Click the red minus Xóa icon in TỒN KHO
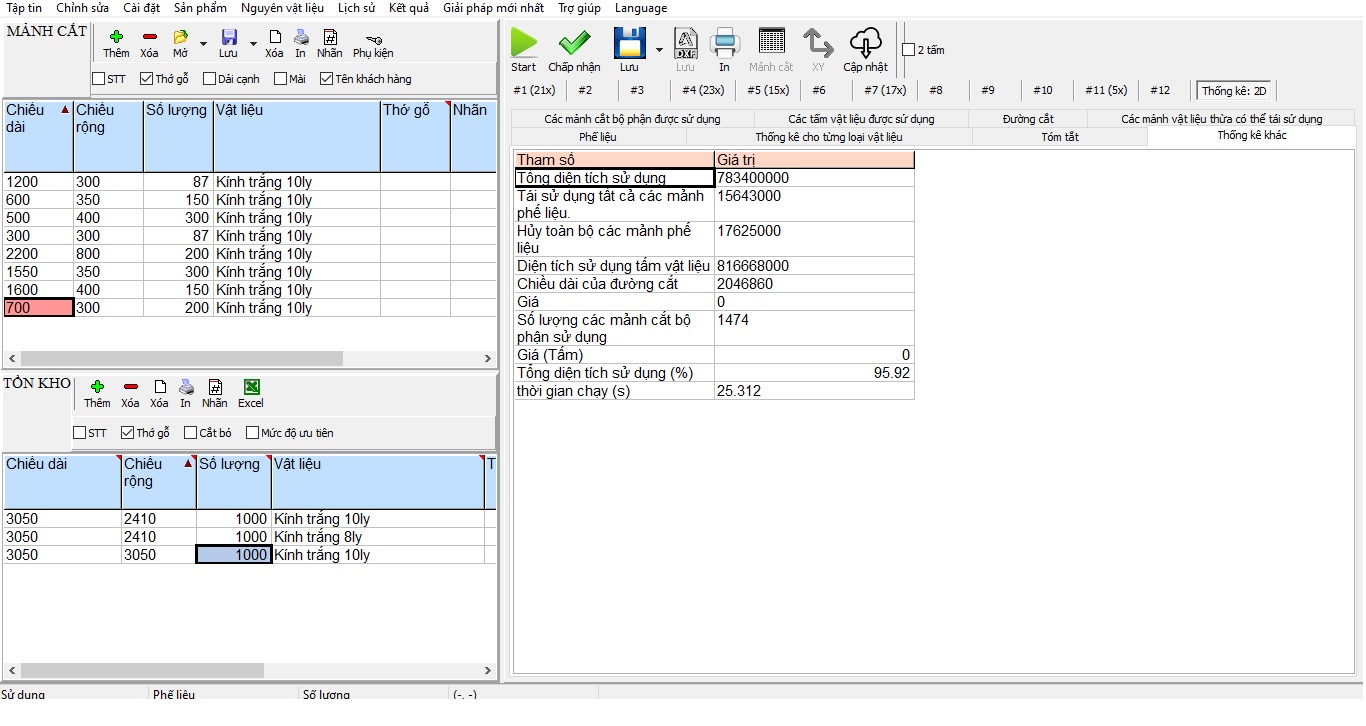1366x726 pixels. [x=130, y=387]
